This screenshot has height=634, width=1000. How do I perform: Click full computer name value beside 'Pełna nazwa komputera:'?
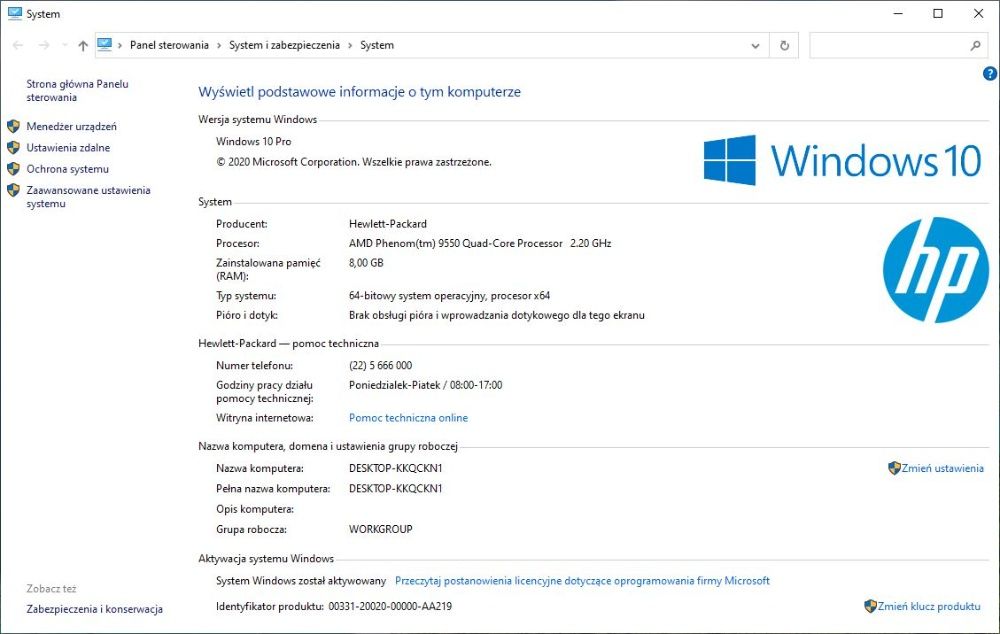(x=395, y=489)
